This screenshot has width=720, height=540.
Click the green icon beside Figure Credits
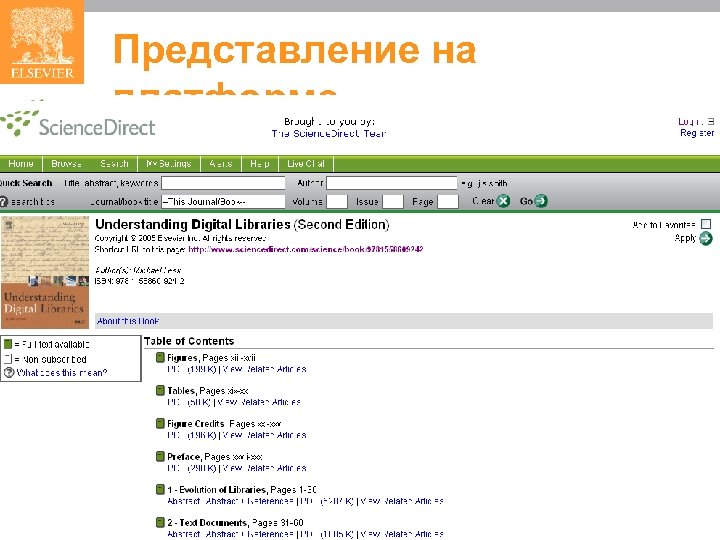160,423
